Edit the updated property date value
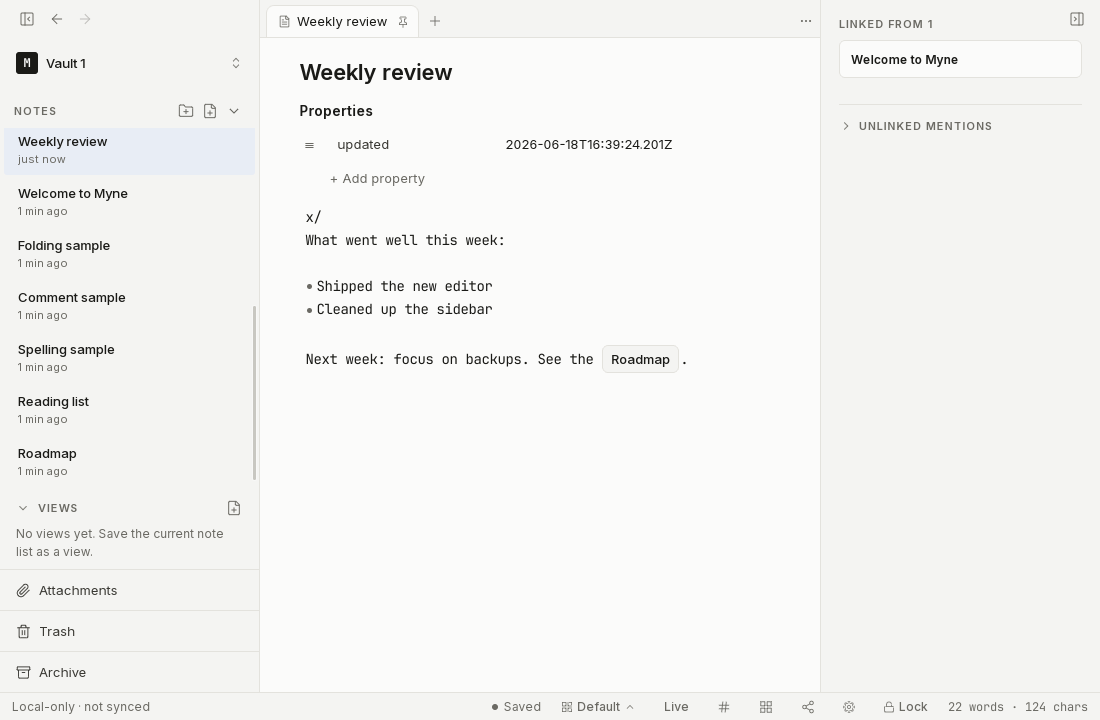This screenshot has width=1100, height=720. tap(589, 145)
